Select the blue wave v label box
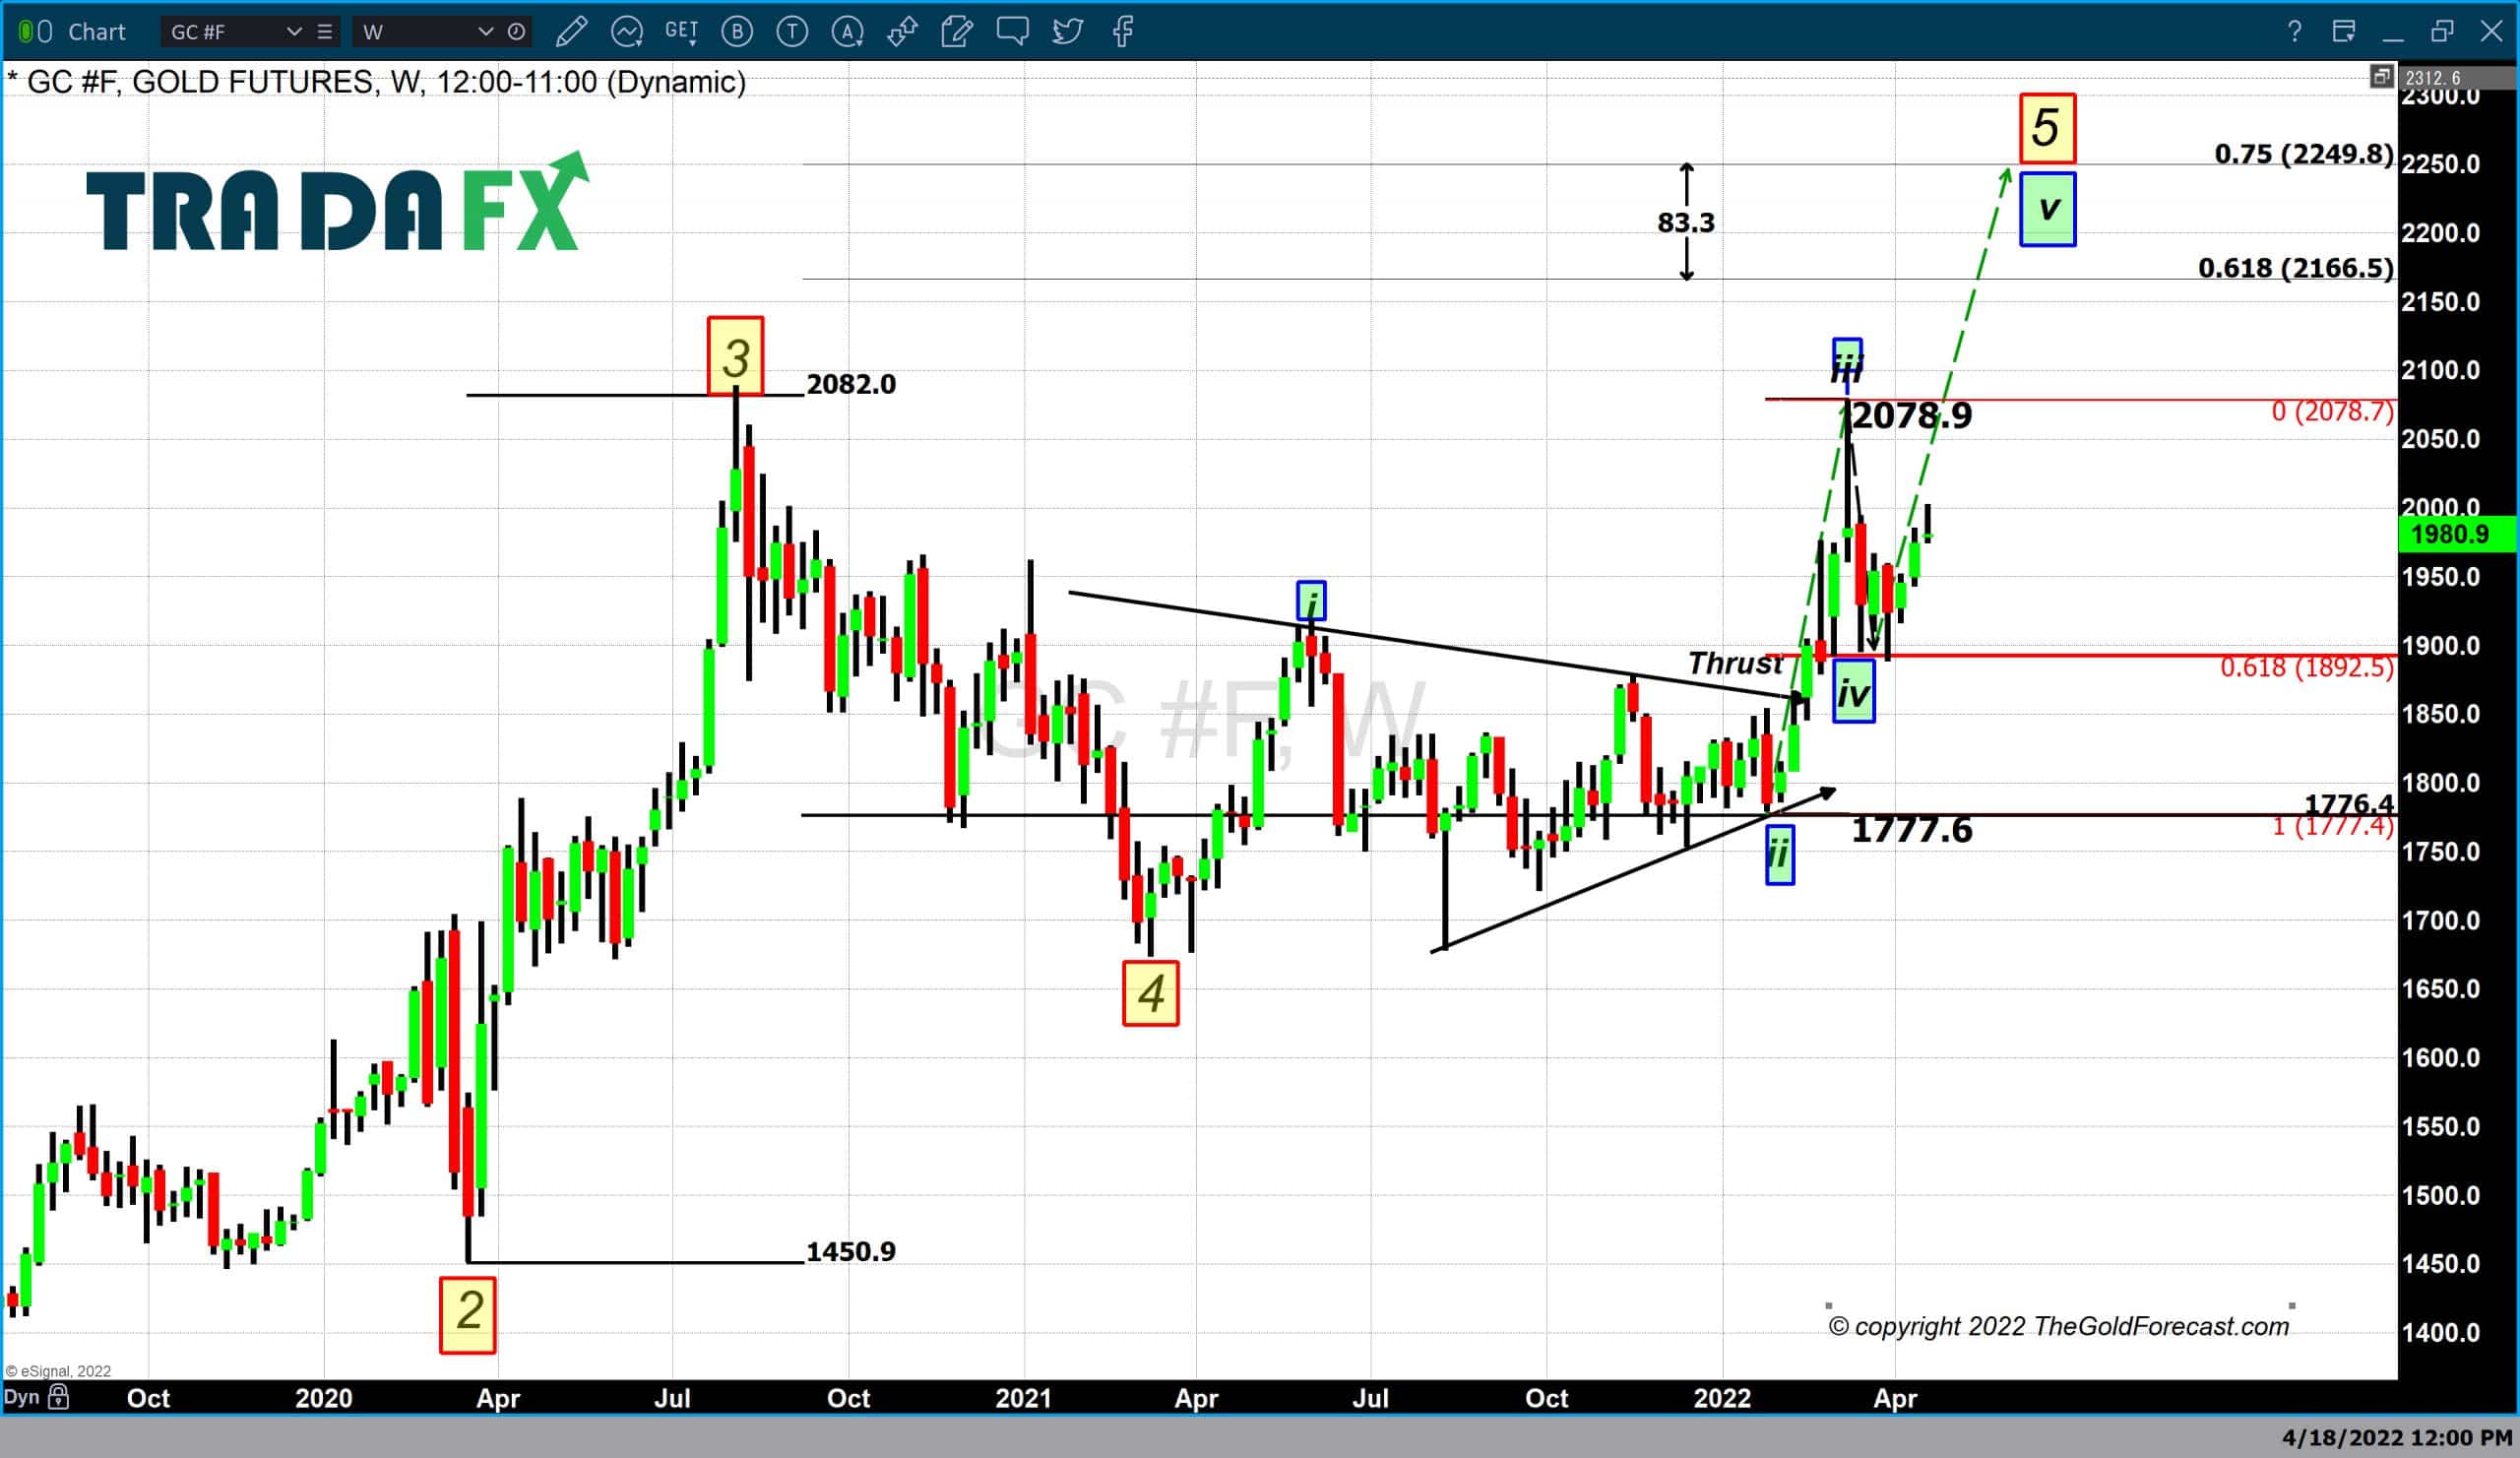2520x1458 pixels. [x=2047, y=209]
